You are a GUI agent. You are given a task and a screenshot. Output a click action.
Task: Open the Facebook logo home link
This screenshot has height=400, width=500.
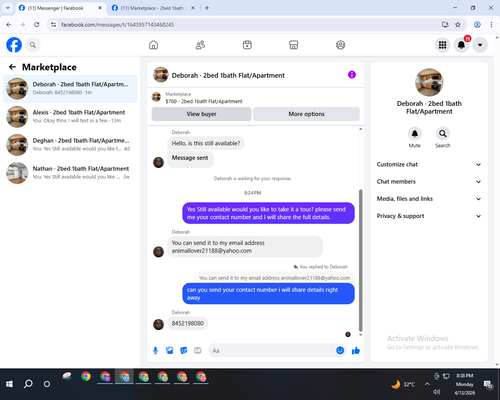point(14,45)
